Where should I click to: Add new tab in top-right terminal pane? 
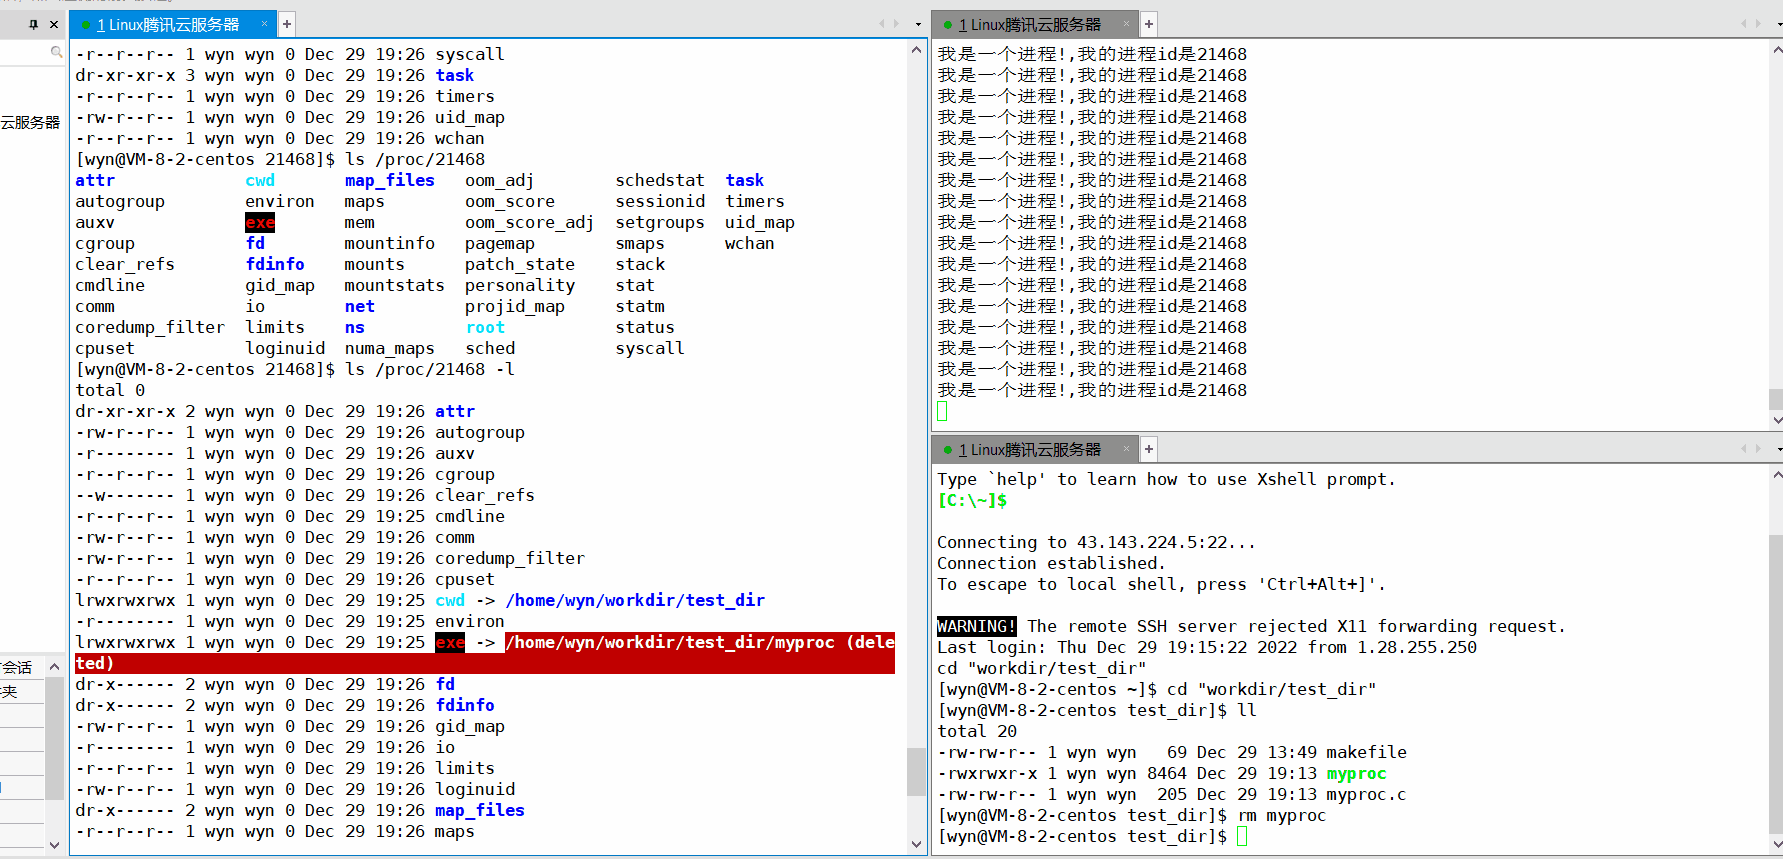pyautogui.click(x=1149, y=24)
